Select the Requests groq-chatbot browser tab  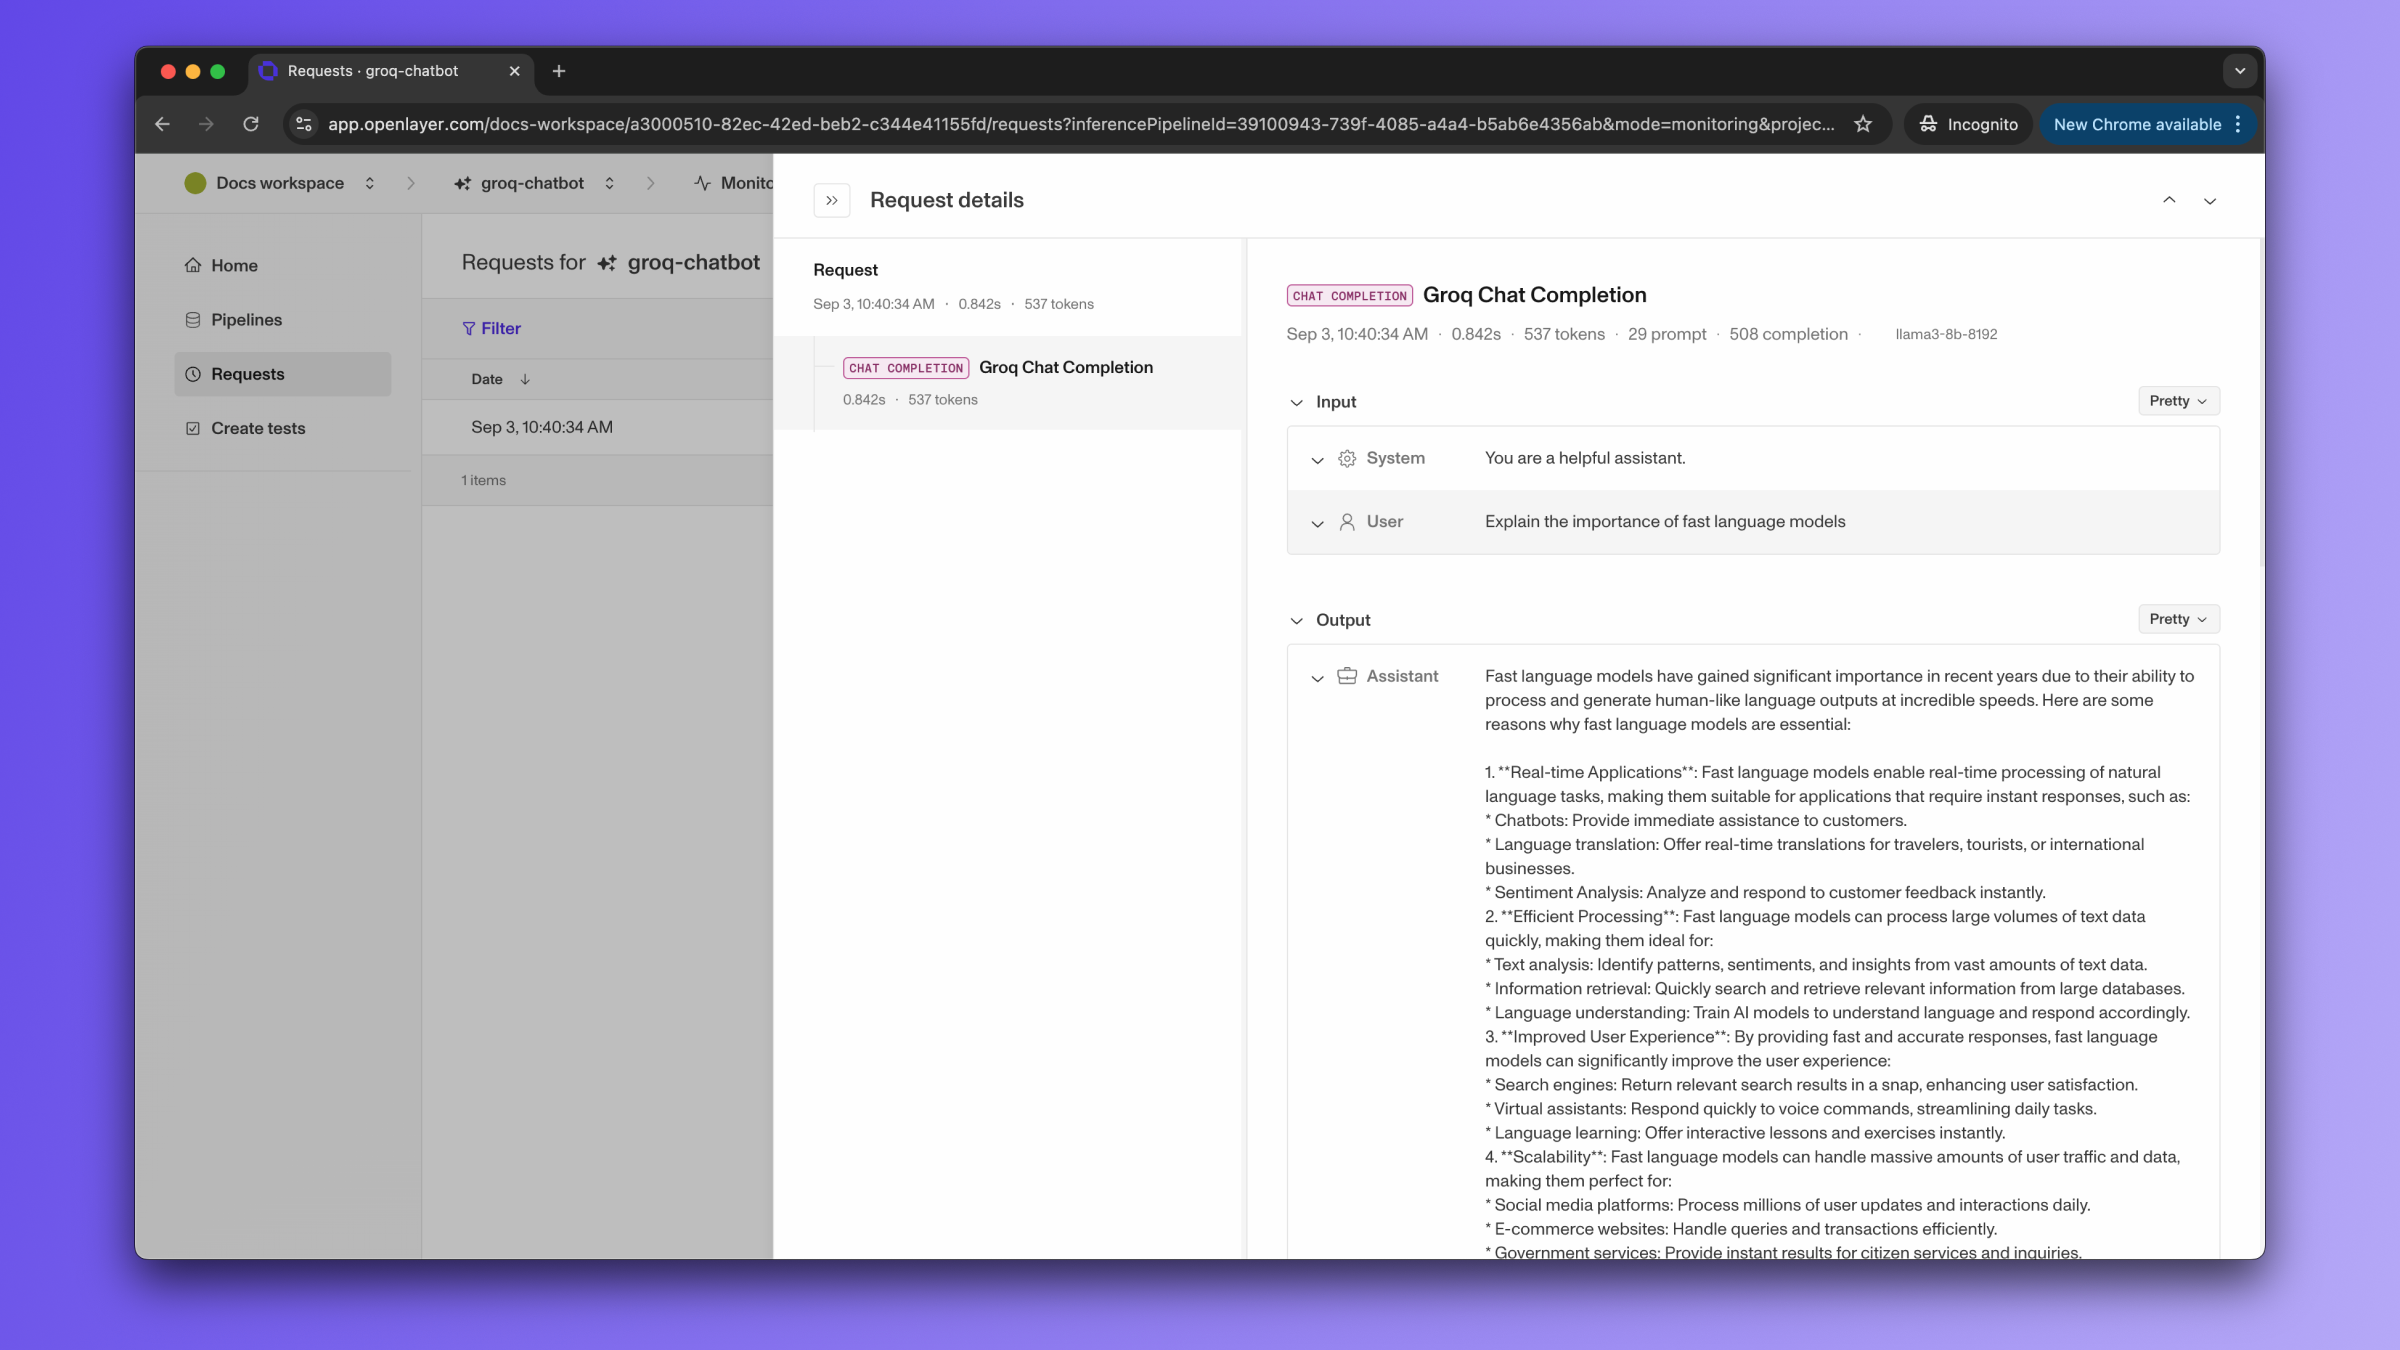point(390,71)
